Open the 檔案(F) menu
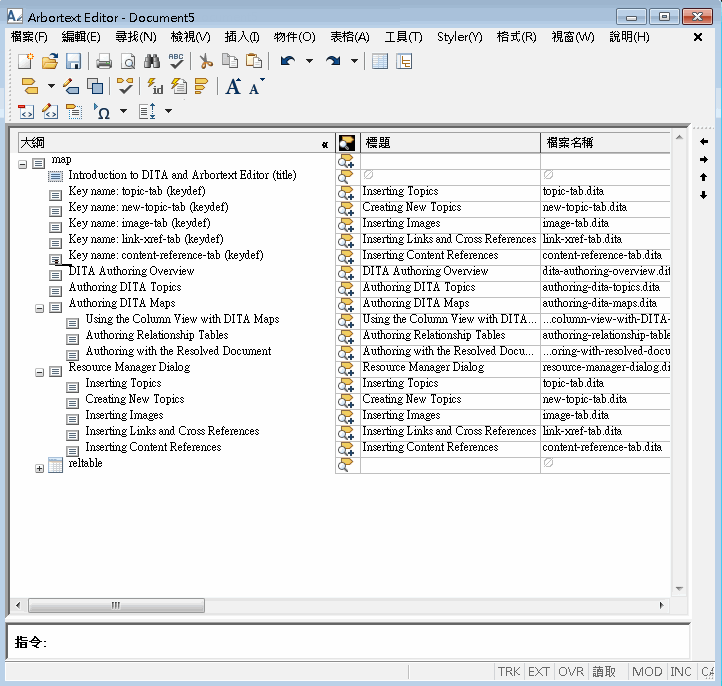 coord(29,37)
